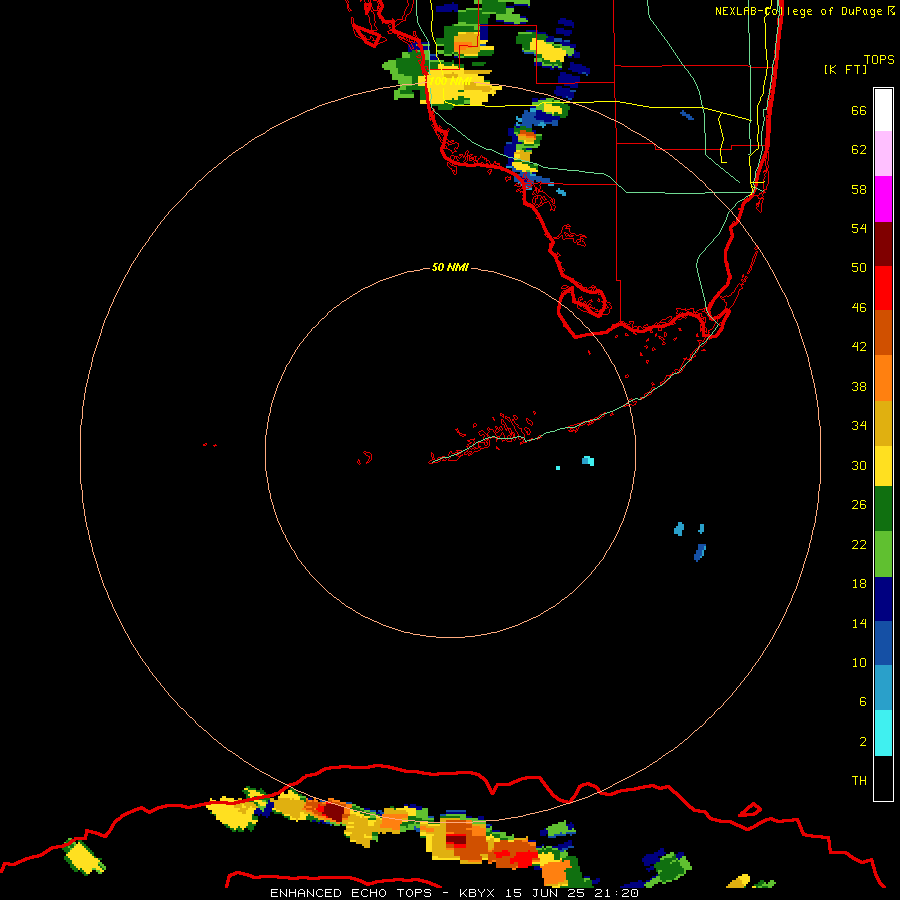Click the 6 legend value
The image size is (900, 900).
tap(862, 702)
